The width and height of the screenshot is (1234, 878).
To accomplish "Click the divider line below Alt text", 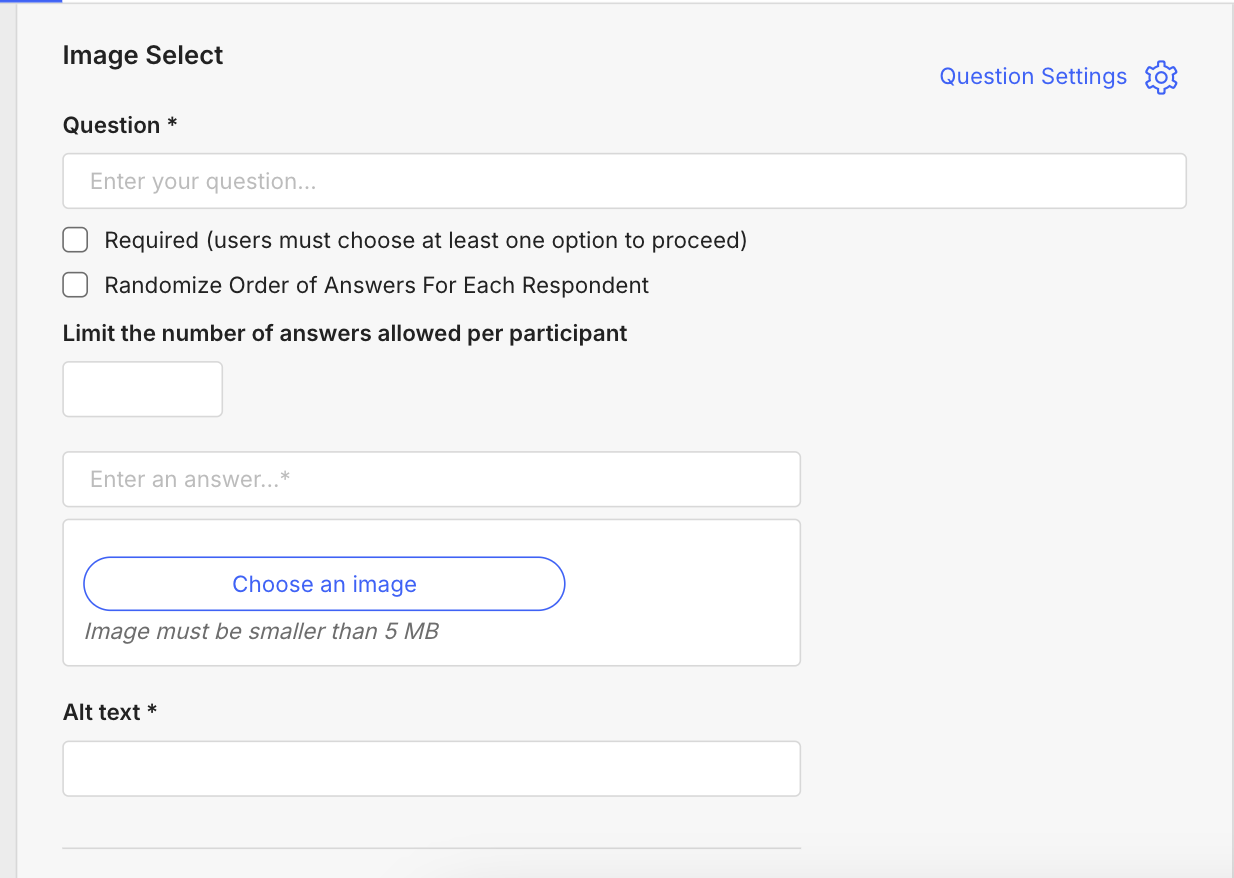I will (x=431, y=848).
